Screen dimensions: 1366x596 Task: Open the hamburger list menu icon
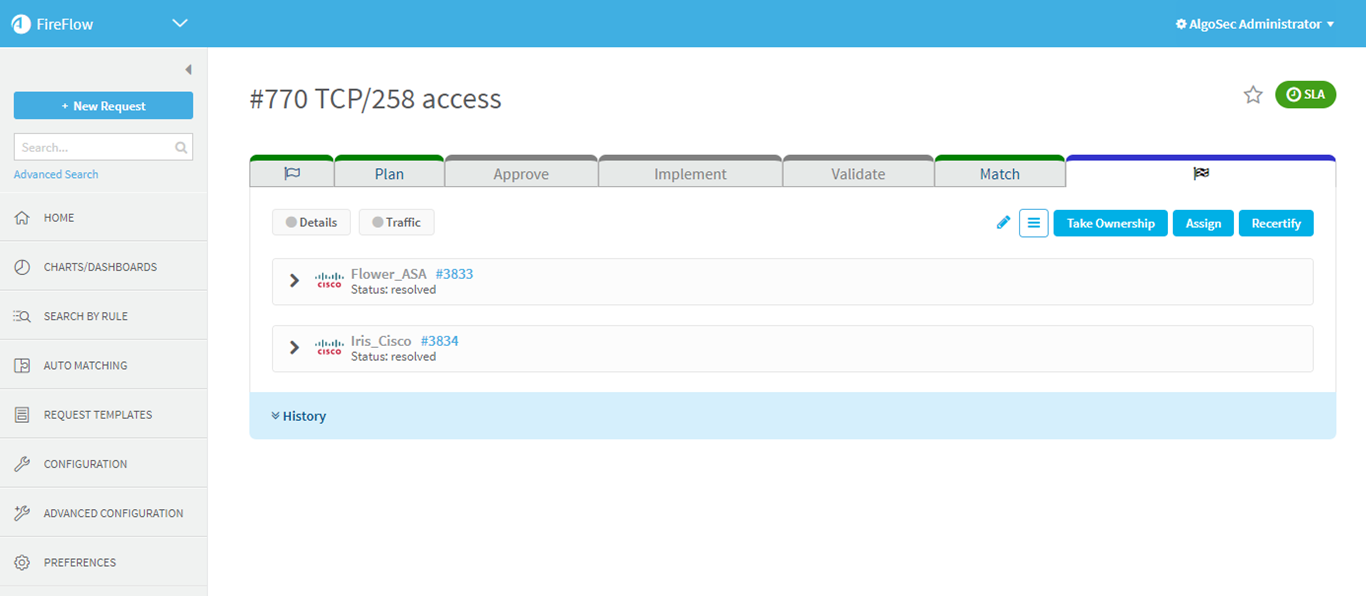tap(1033, 223)
